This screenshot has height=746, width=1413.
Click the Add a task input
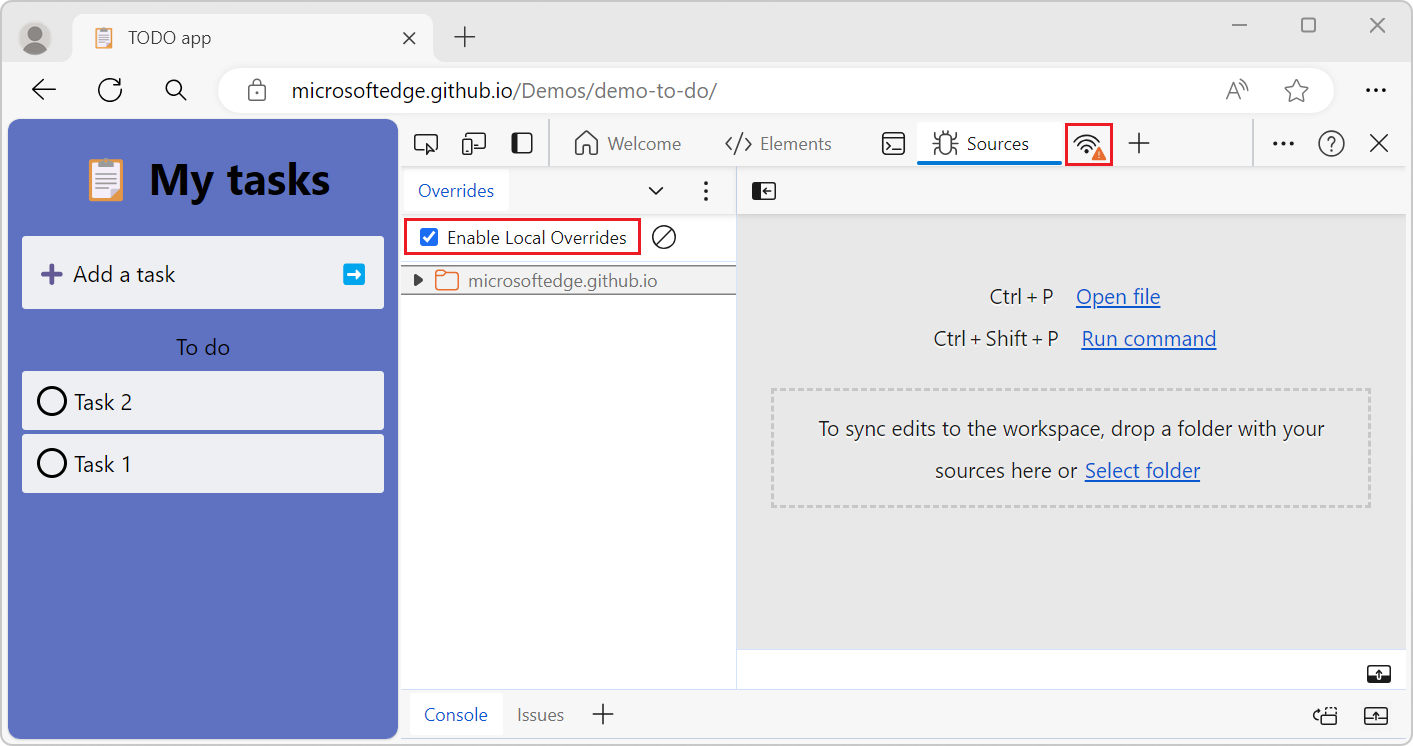[203, 273]
